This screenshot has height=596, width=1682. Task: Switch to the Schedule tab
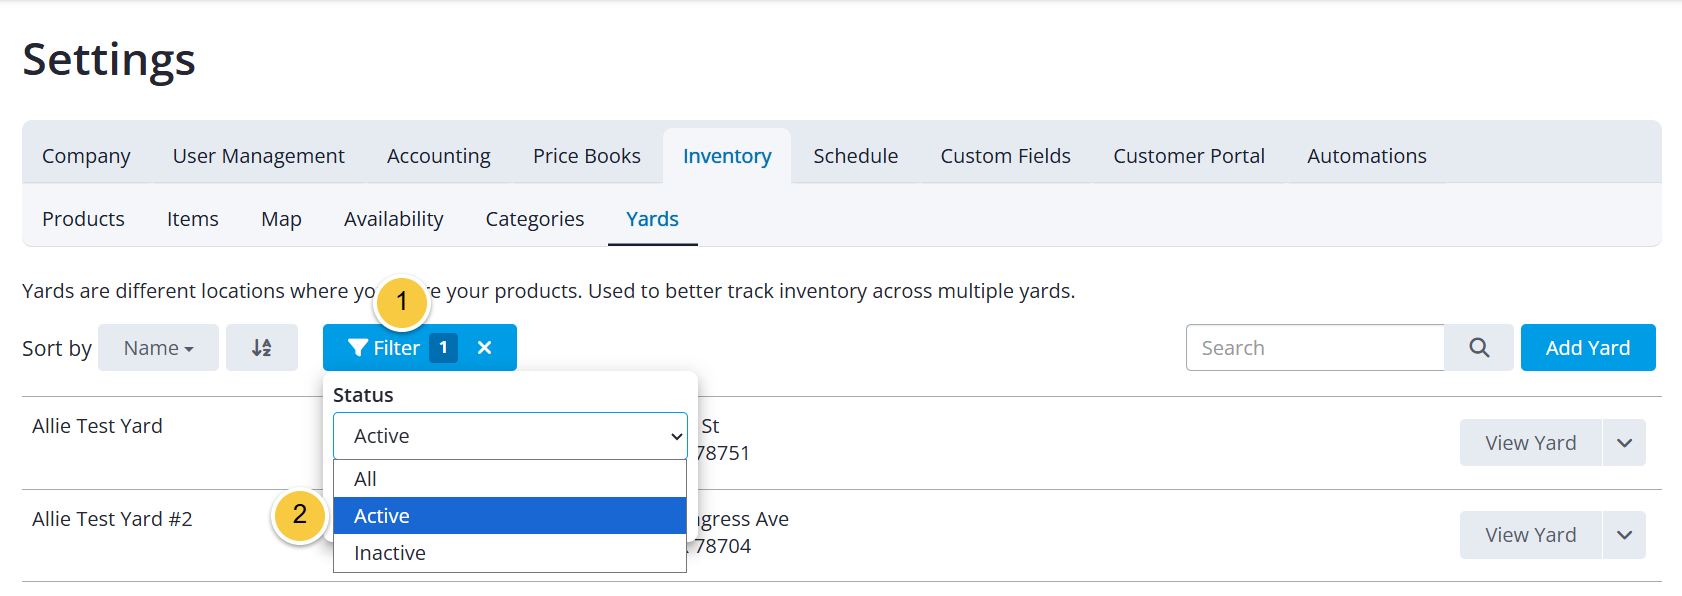point(856,156)
